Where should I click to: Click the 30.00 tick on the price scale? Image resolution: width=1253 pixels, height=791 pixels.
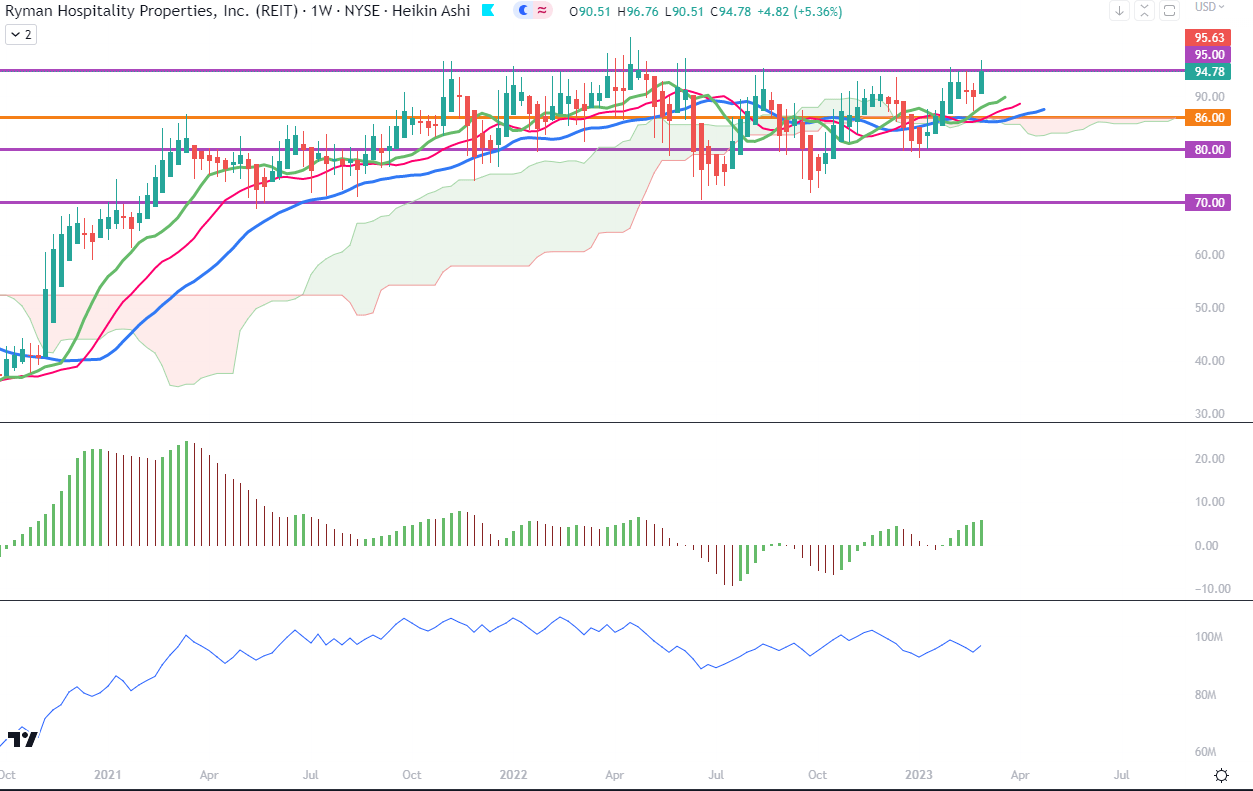pyautogui.click(x=1209, y=414)
